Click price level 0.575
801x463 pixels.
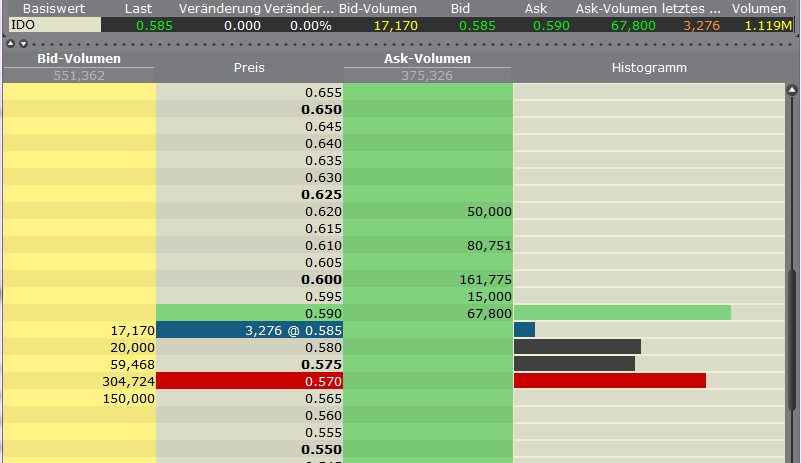coord(321,364)
